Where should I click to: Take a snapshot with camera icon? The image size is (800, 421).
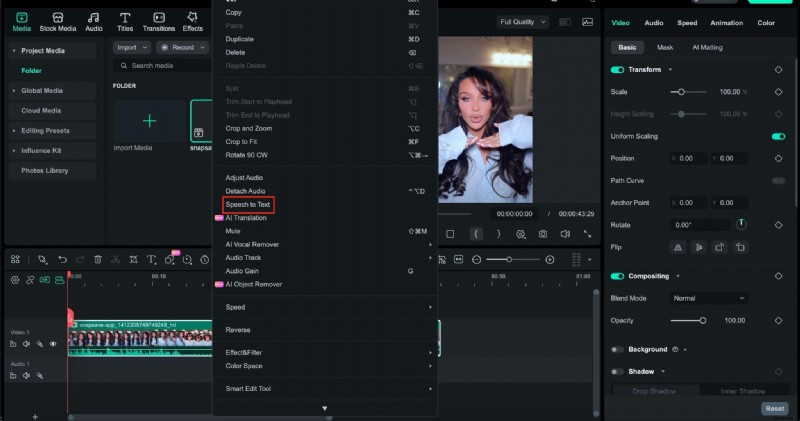[x=543, y=234]
